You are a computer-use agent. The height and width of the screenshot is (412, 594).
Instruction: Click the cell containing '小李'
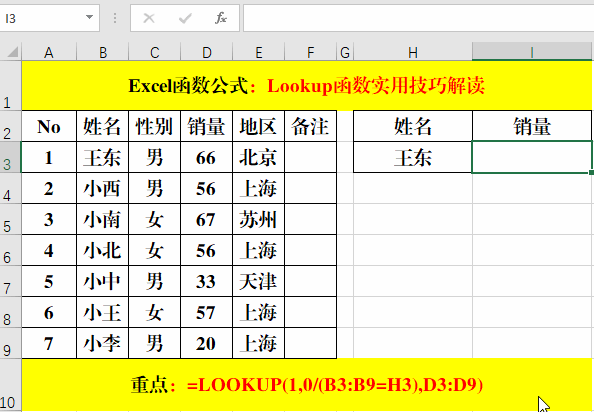click(x=103, y=343)
